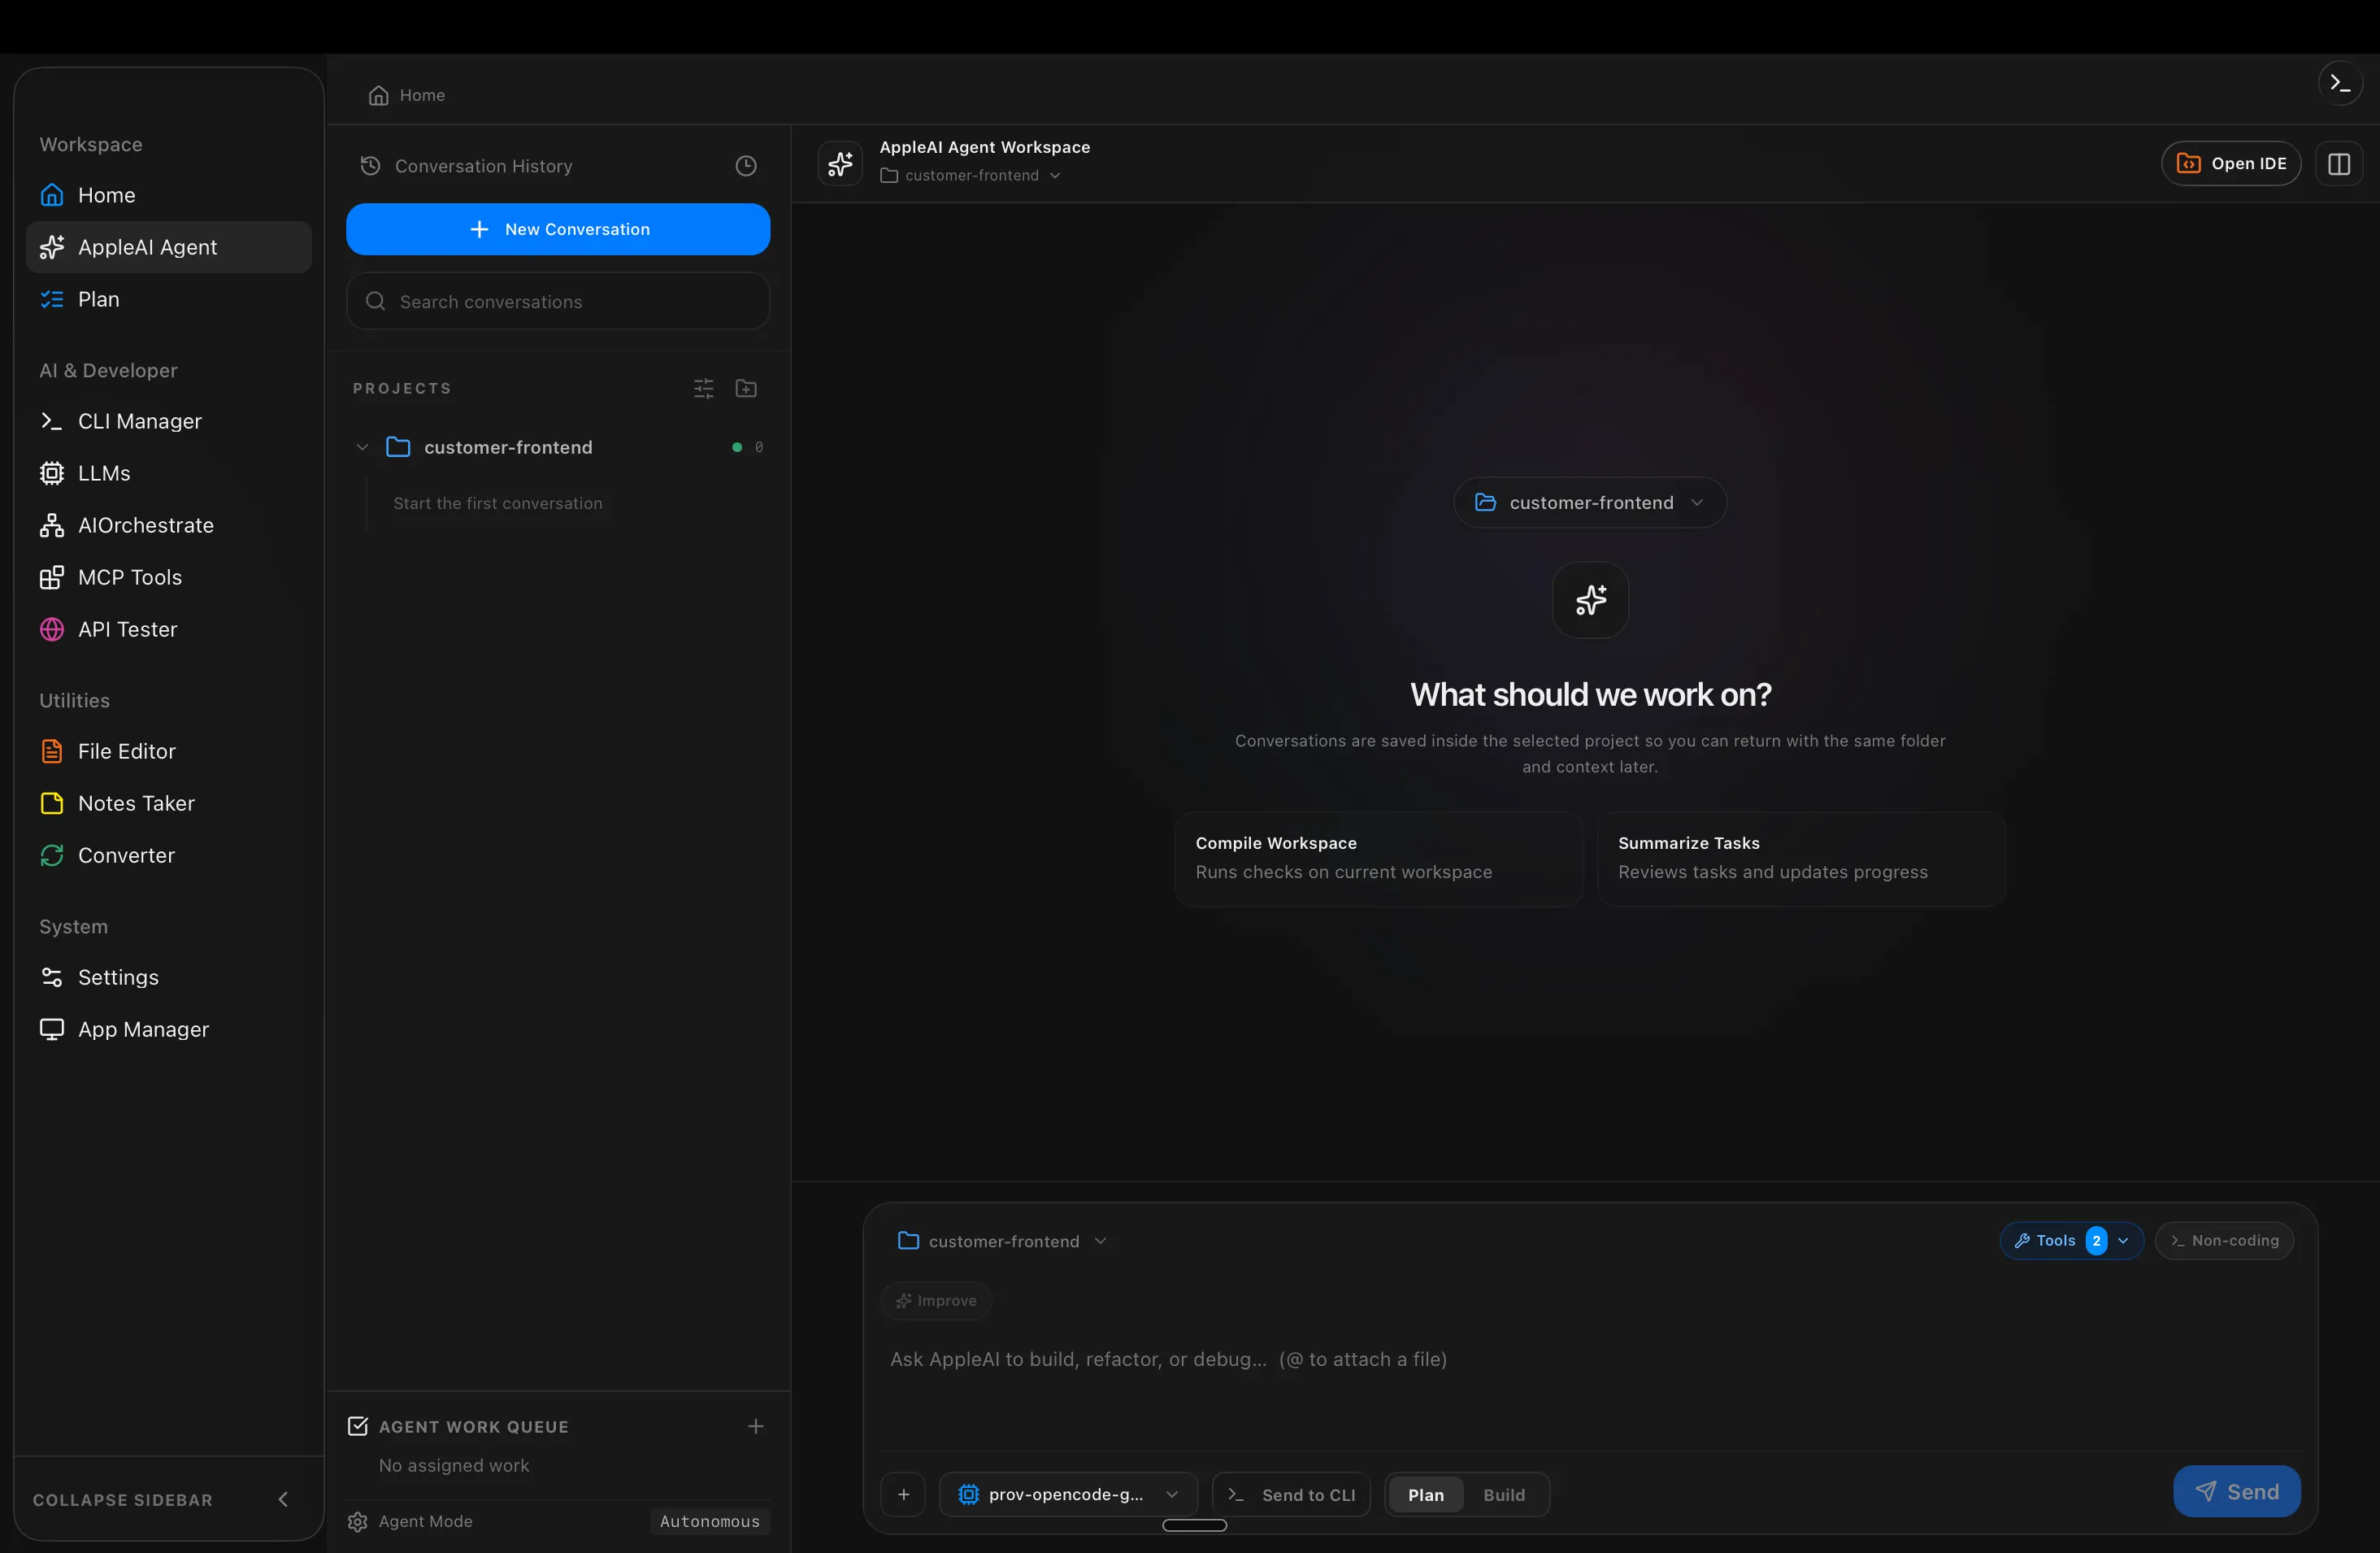This screenshot has height=1553, width=2380.
Task: Switch to Plan mode
Action: (x=1425, y=1494)
